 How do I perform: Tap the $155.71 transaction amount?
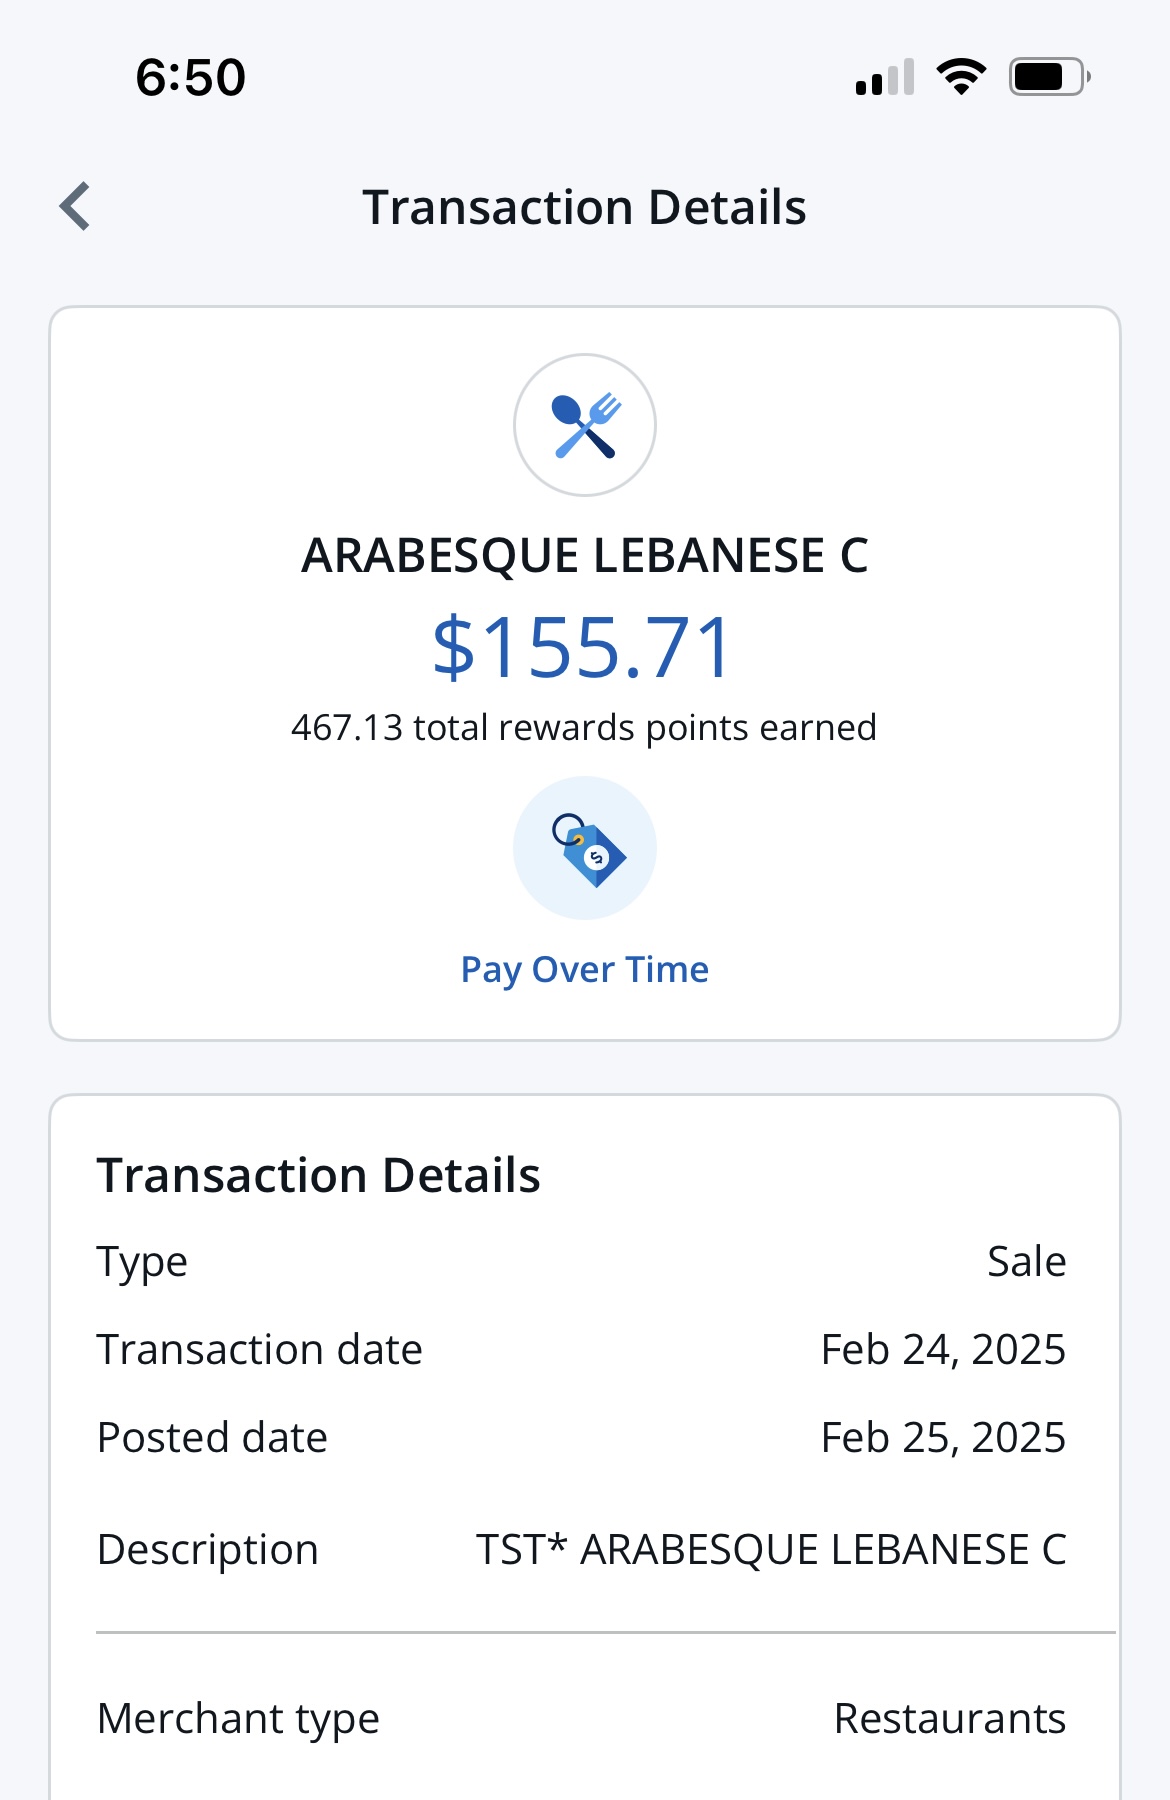[x=585, y=648]
